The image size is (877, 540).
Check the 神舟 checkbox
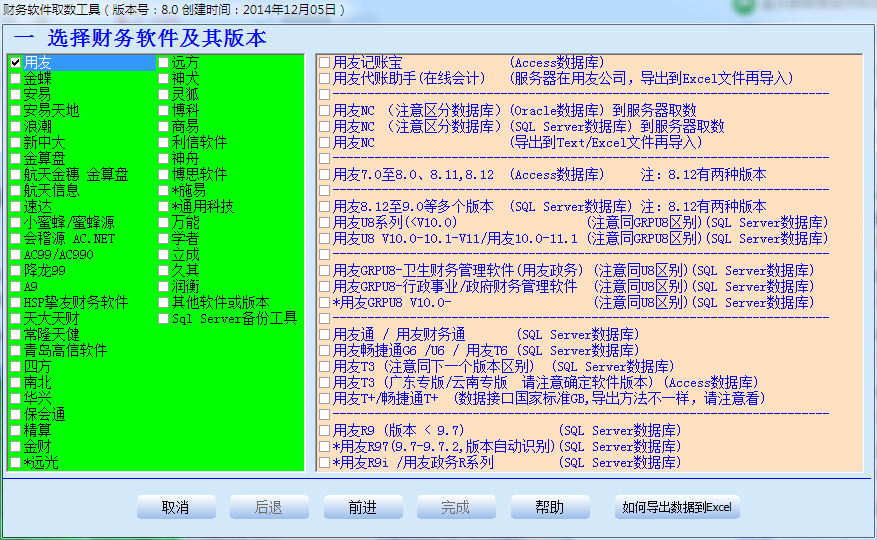pyautogui.click(x=163, y=159)
